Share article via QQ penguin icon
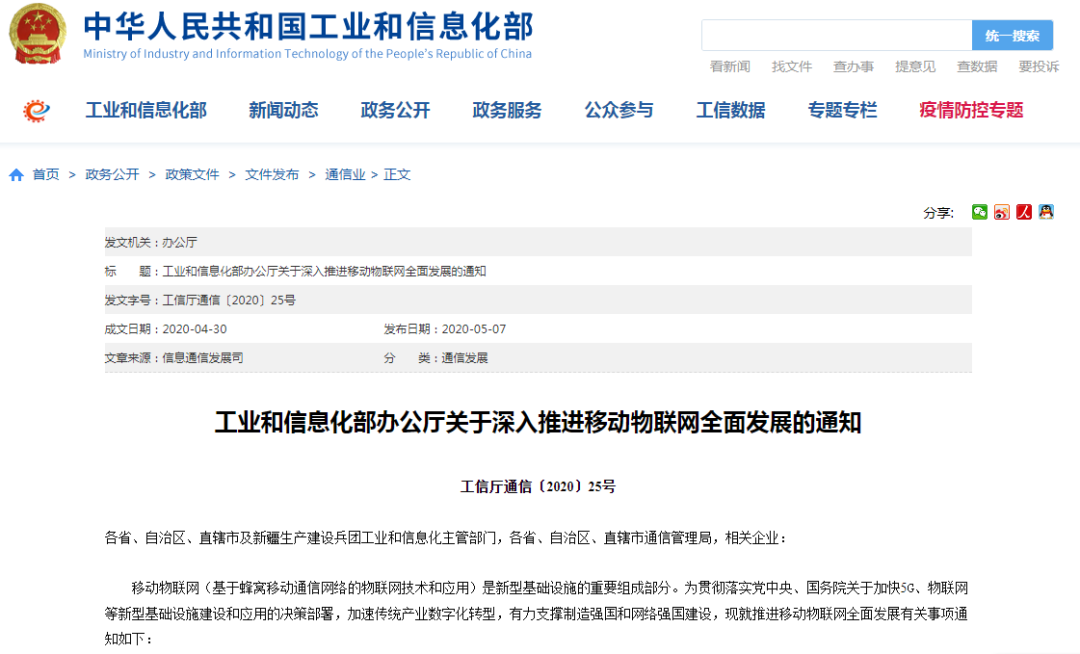This screenshot has width=1080, height=654. point(1046,212)
